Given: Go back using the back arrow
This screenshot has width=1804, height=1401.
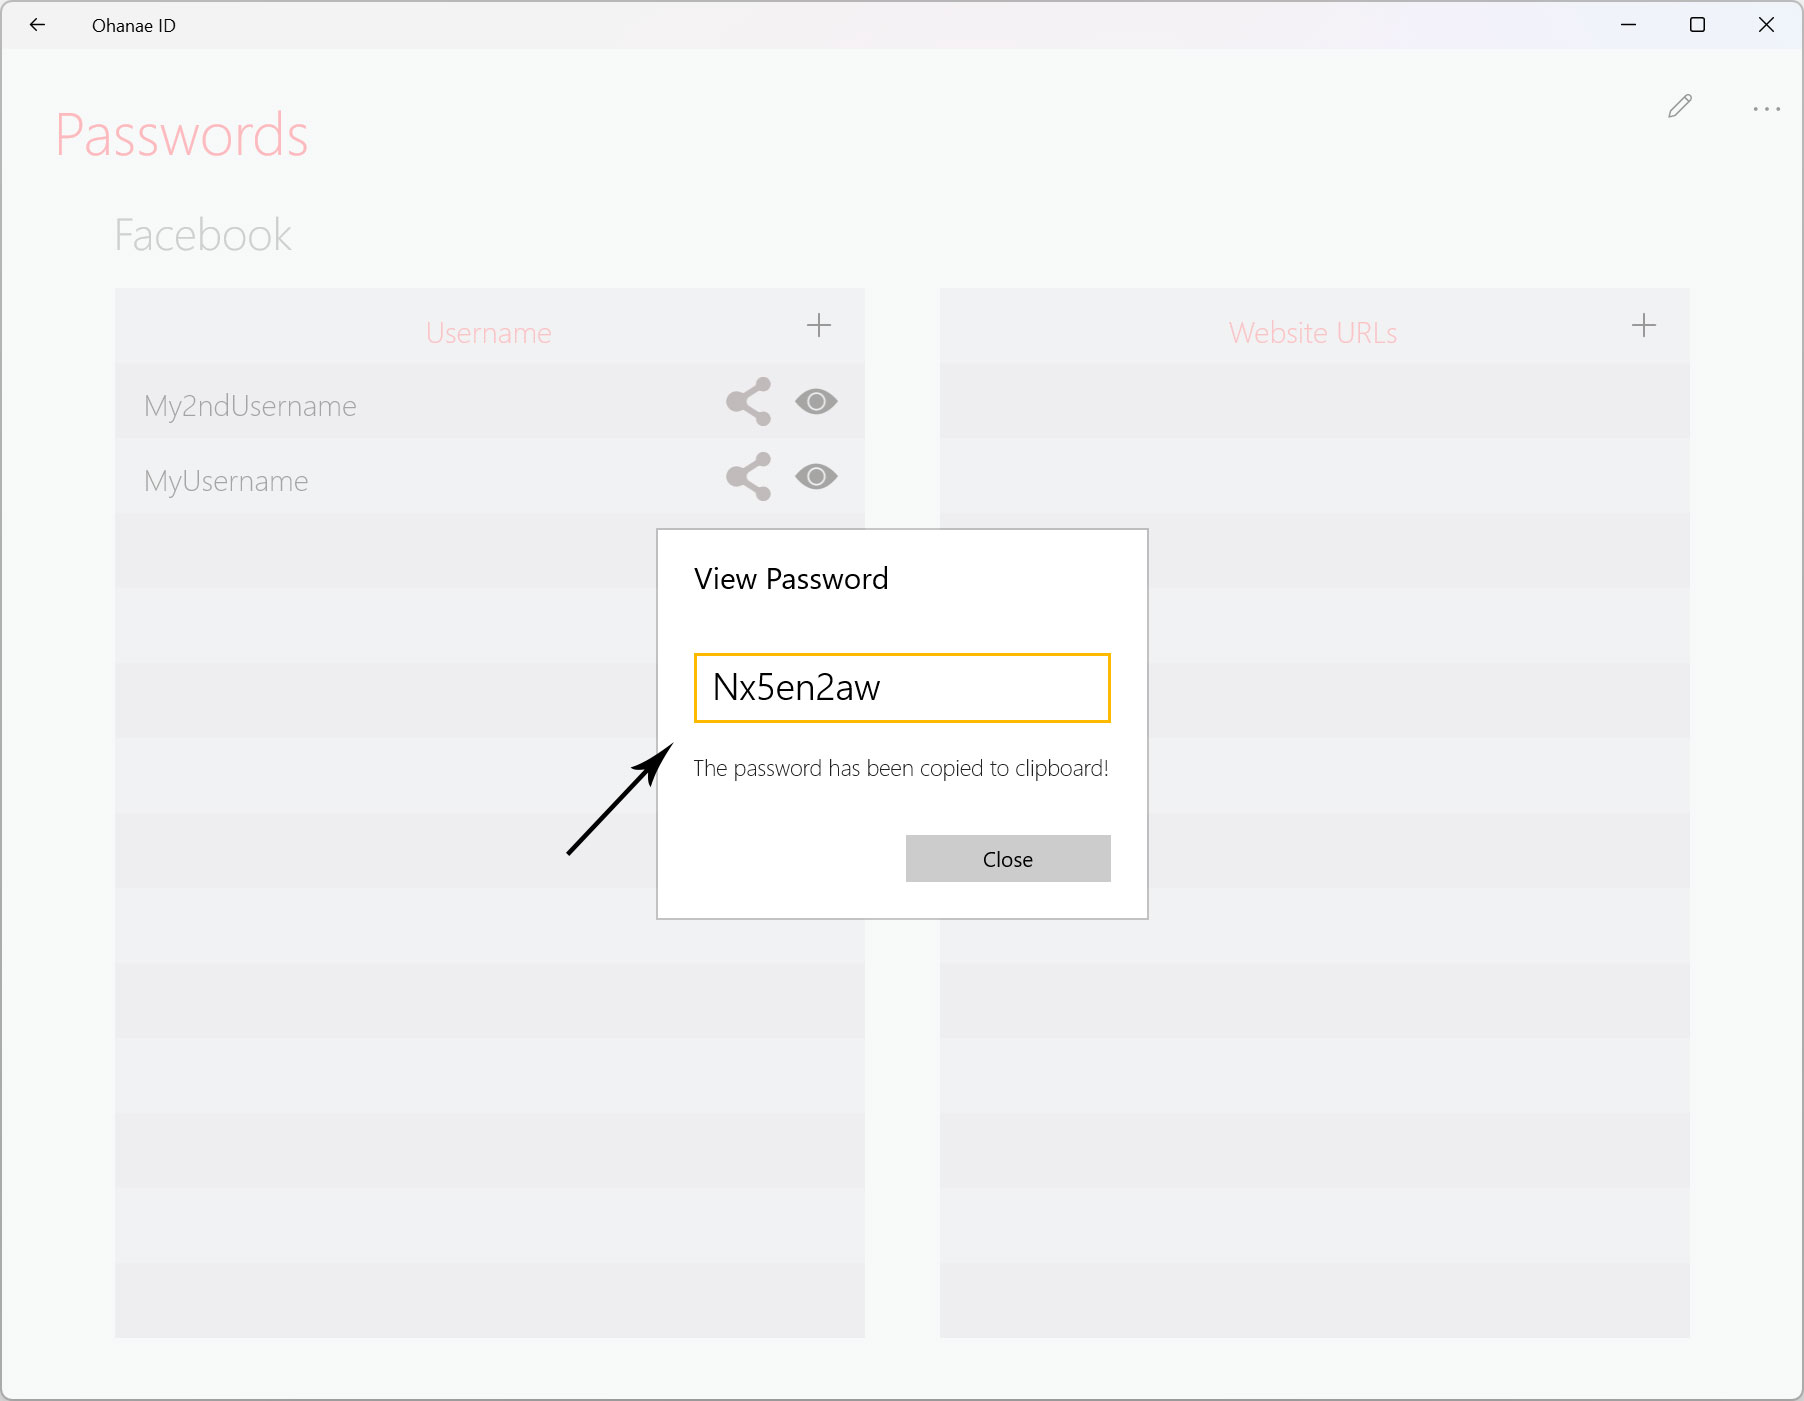Looking at the screenshot, I should [37, 25].
